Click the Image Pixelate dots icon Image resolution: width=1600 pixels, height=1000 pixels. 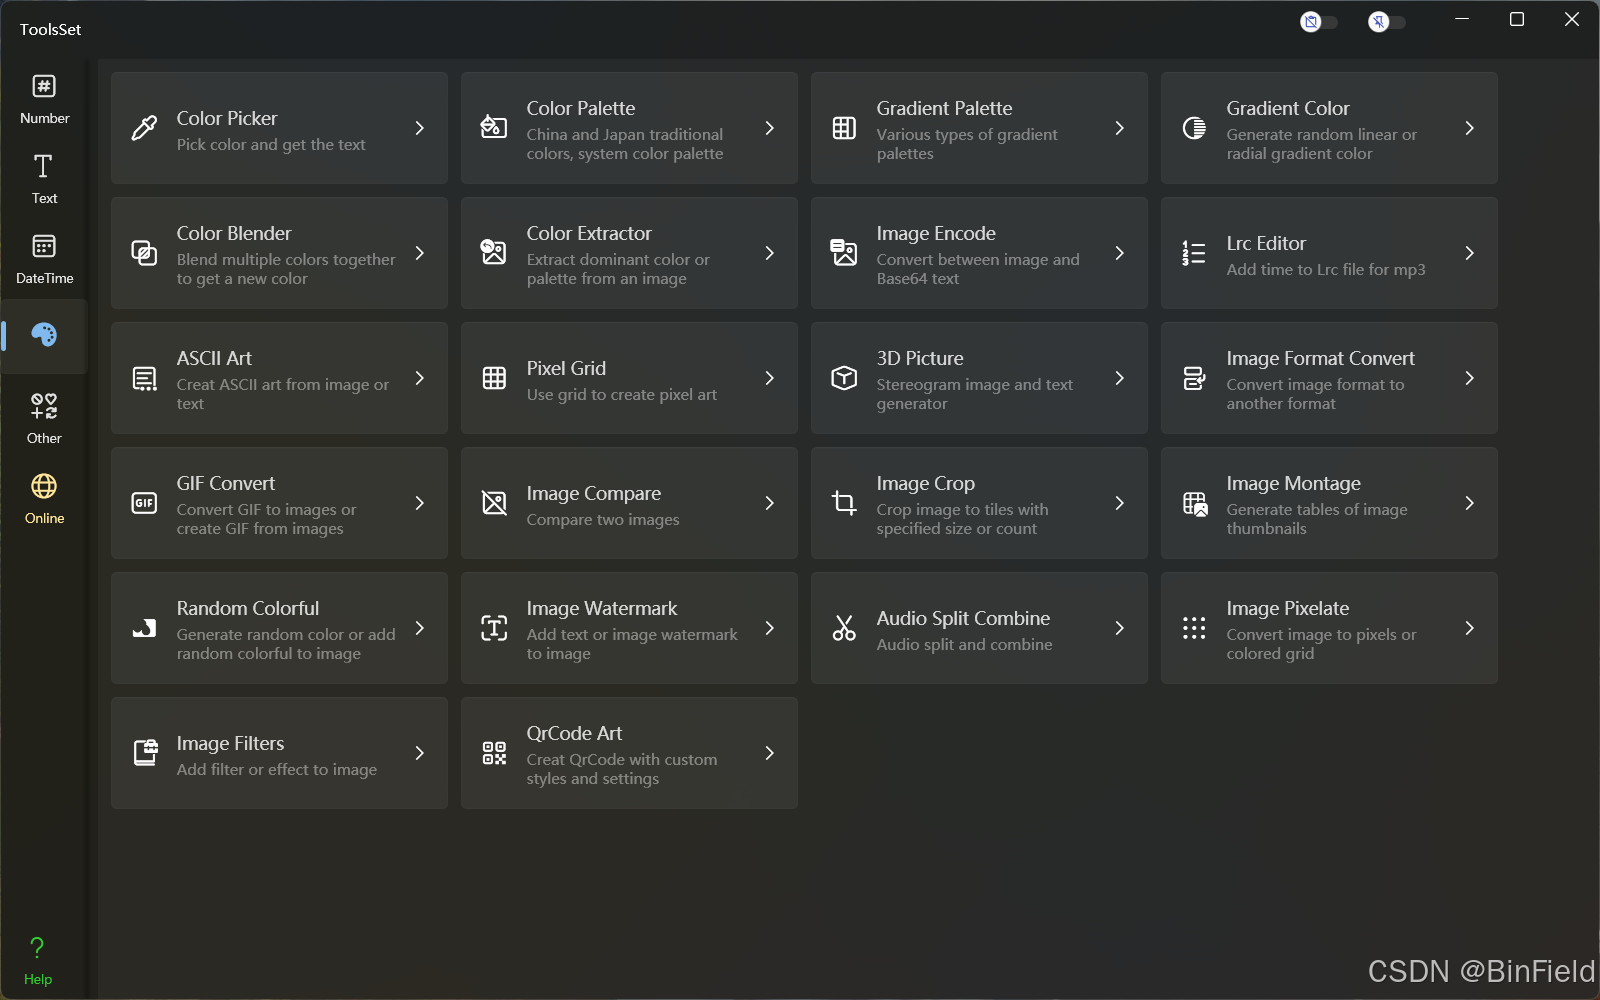[1194, 628]
